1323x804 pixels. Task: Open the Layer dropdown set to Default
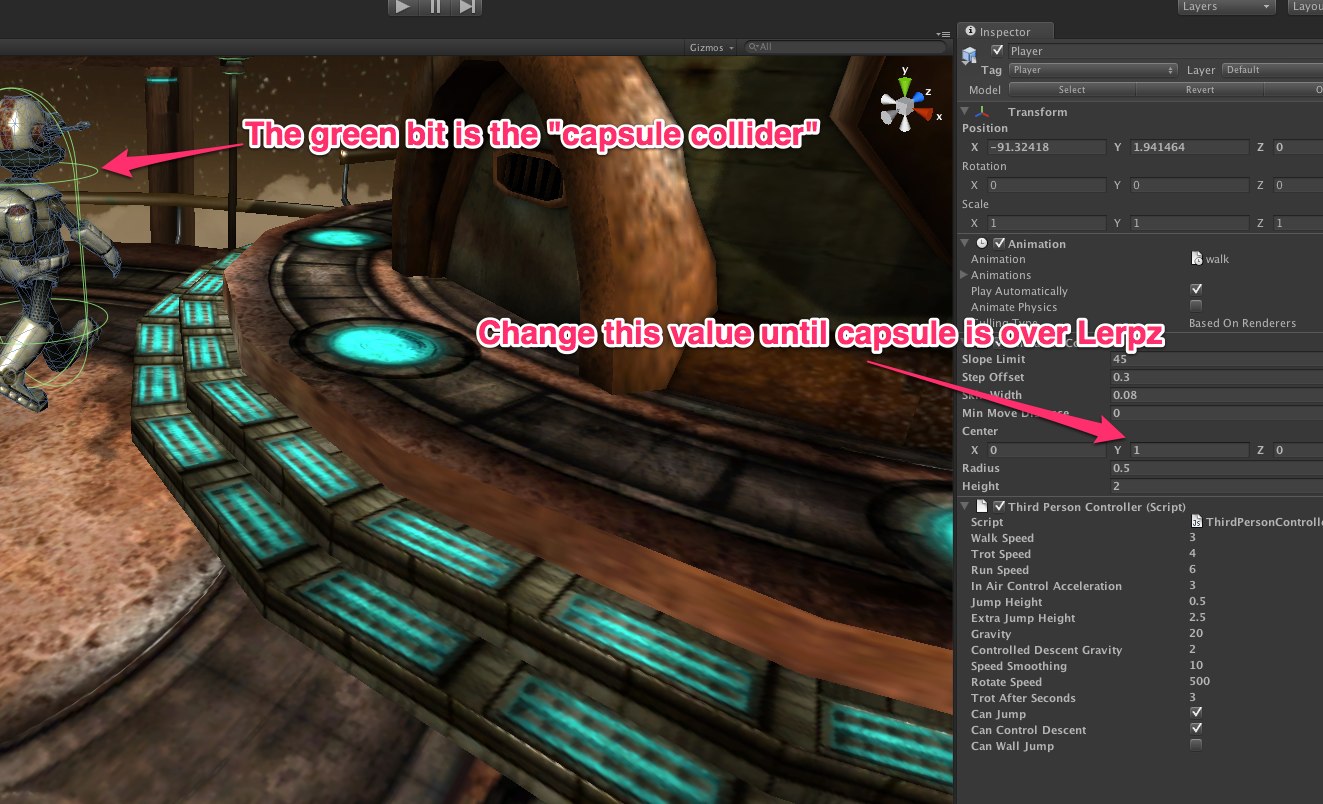click(1272, 69)
